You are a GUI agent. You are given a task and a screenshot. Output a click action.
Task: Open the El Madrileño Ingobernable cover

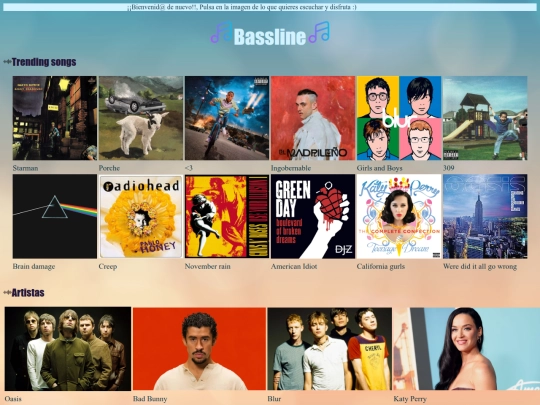click(x=313, y=118)
